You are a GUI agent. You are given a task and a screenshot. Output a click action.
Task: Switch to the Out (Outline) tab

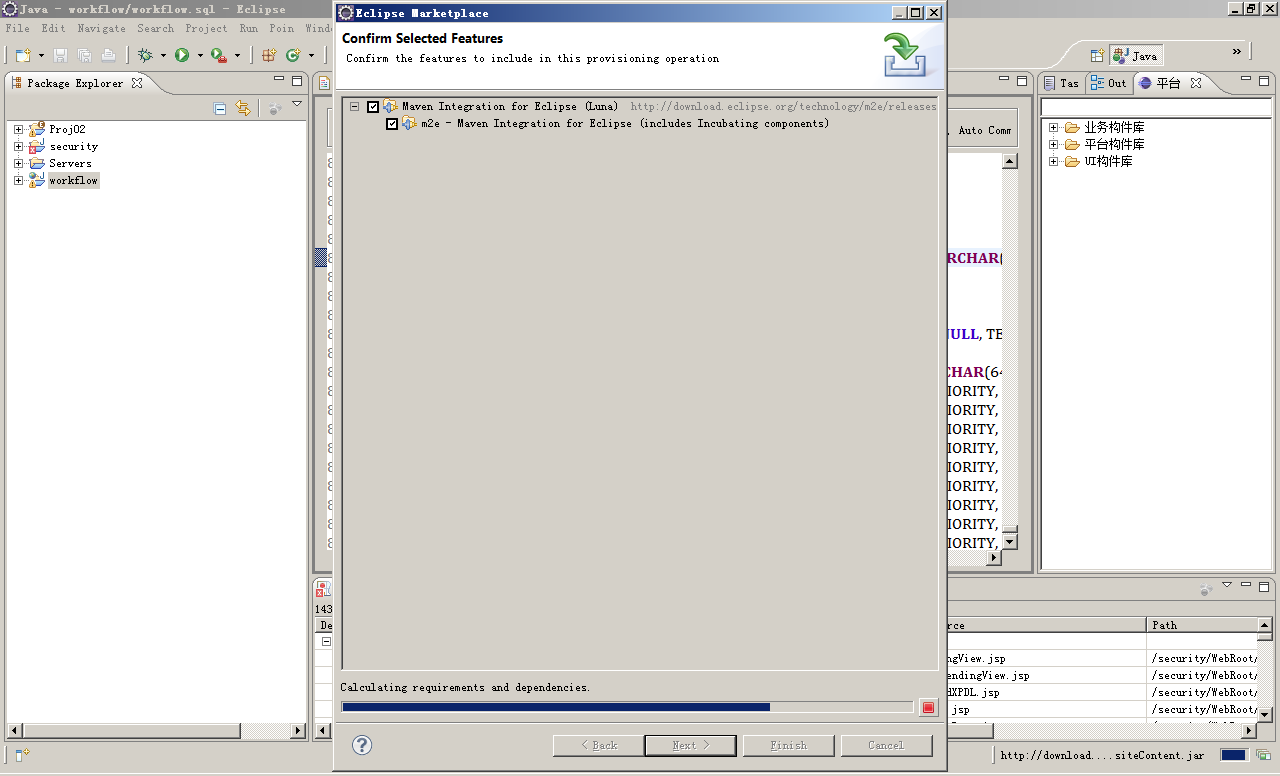tap(1109, 83)
